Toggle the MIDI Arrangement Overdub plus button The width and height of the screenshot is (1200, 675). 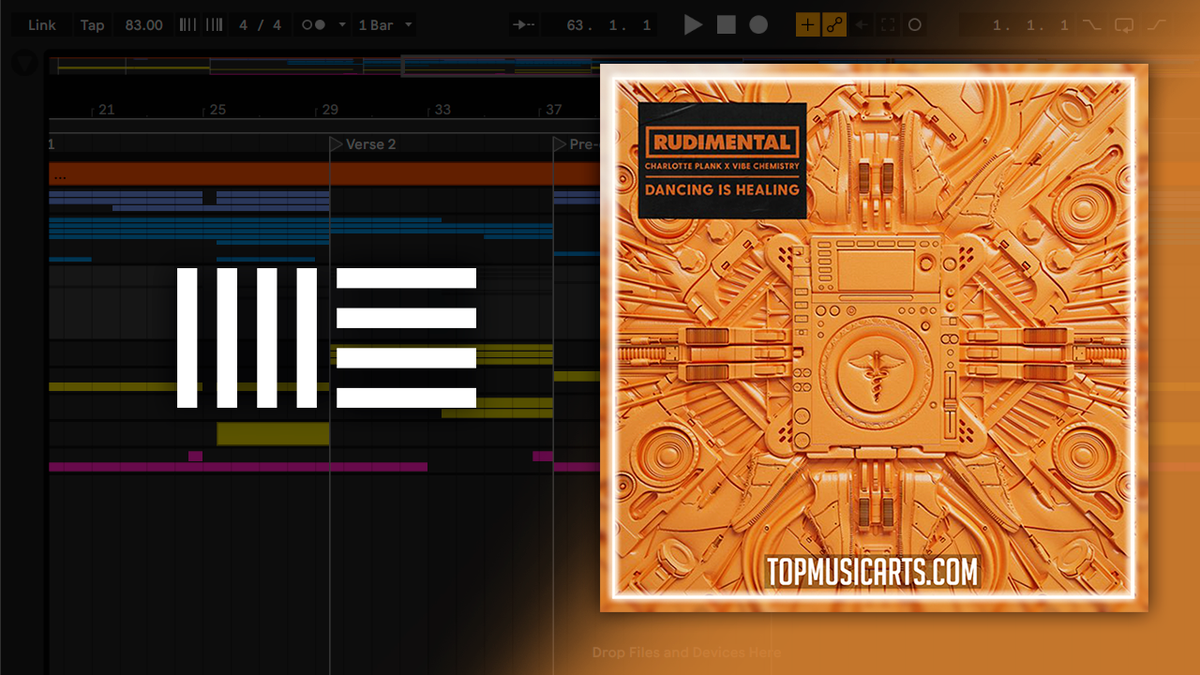(808, 25)
